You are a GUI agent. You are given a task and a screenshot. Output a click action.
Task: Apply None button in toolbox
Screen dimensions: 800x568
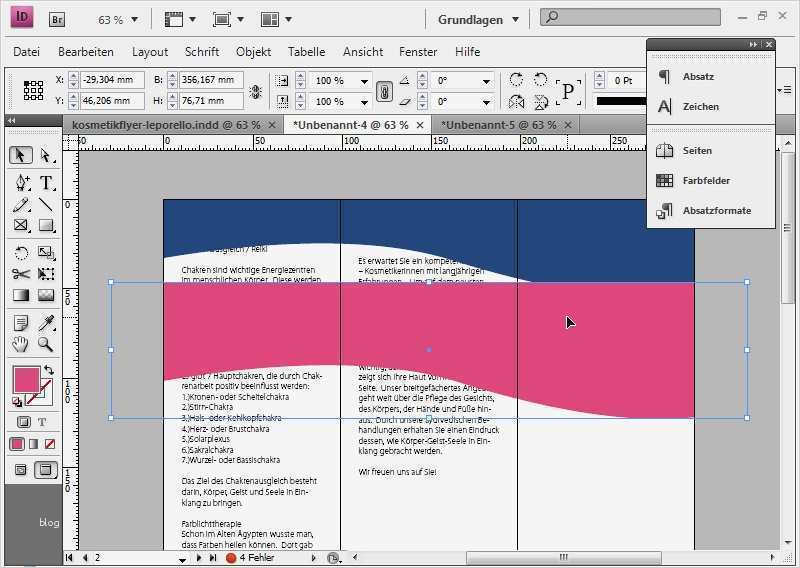point(49,444)
